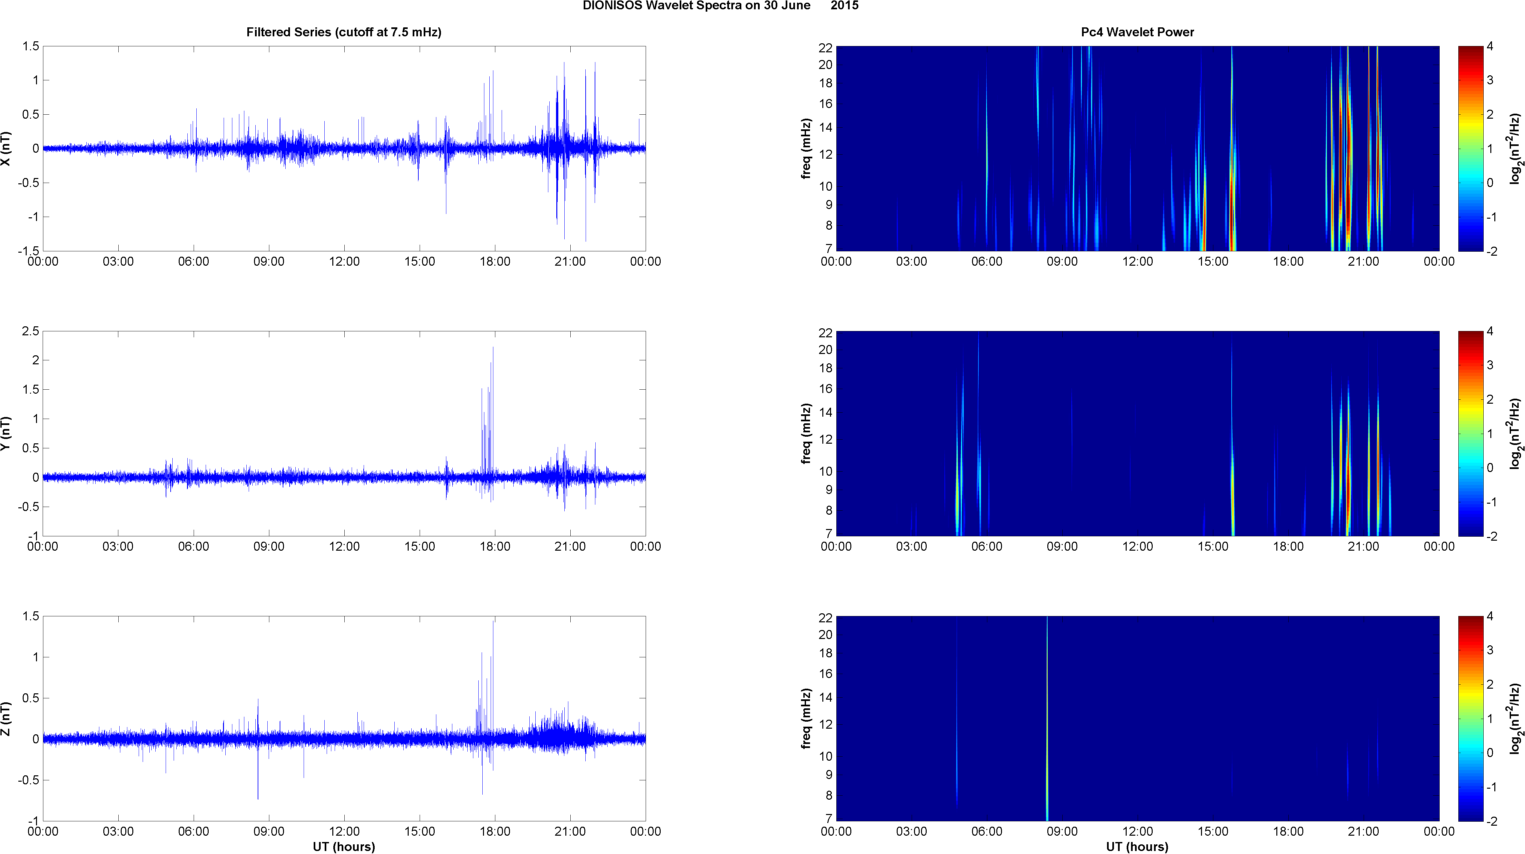The image size is (1525, 854).
Task: Click the 'X (nT)' axis label
Action: point(6,148)
